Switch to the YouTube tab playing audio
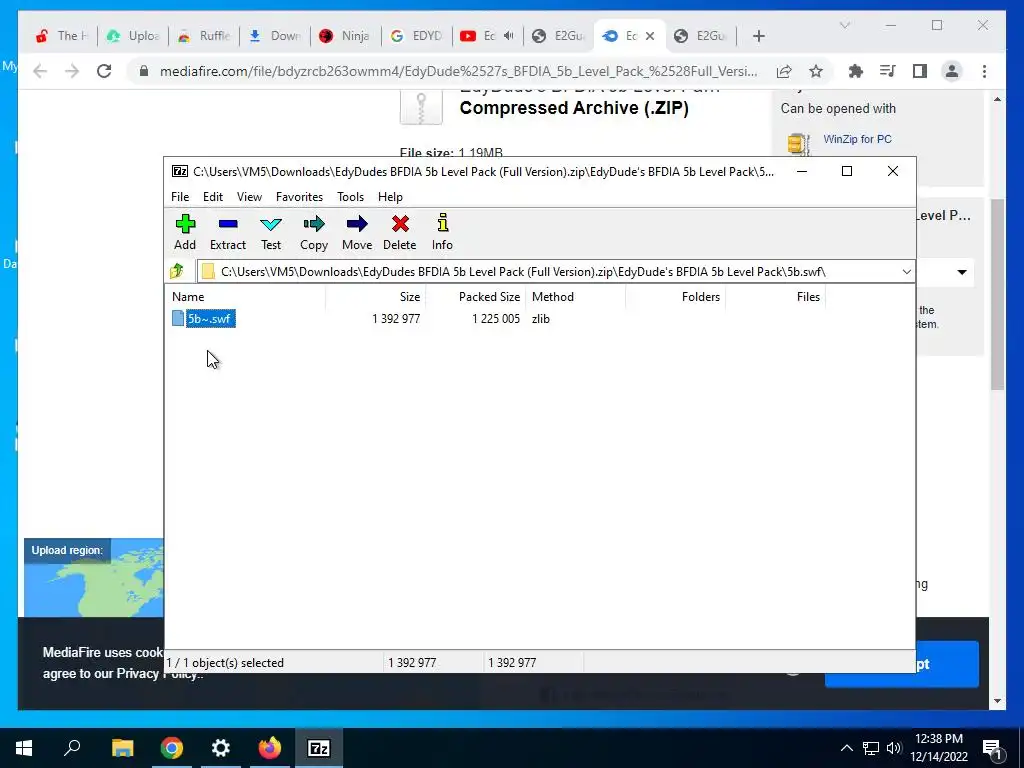This screenshot has width=1024, height=768. 487,36
